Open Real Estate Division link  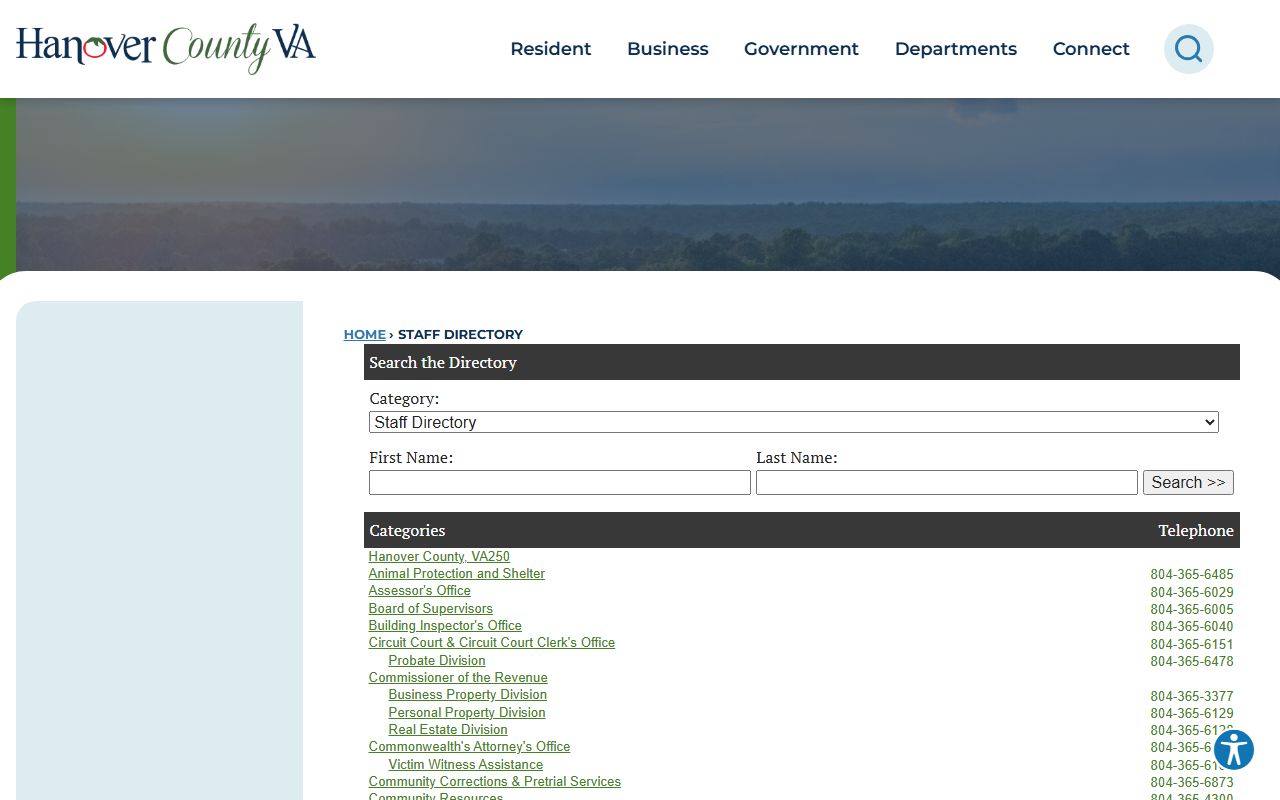tap(448, 729)
